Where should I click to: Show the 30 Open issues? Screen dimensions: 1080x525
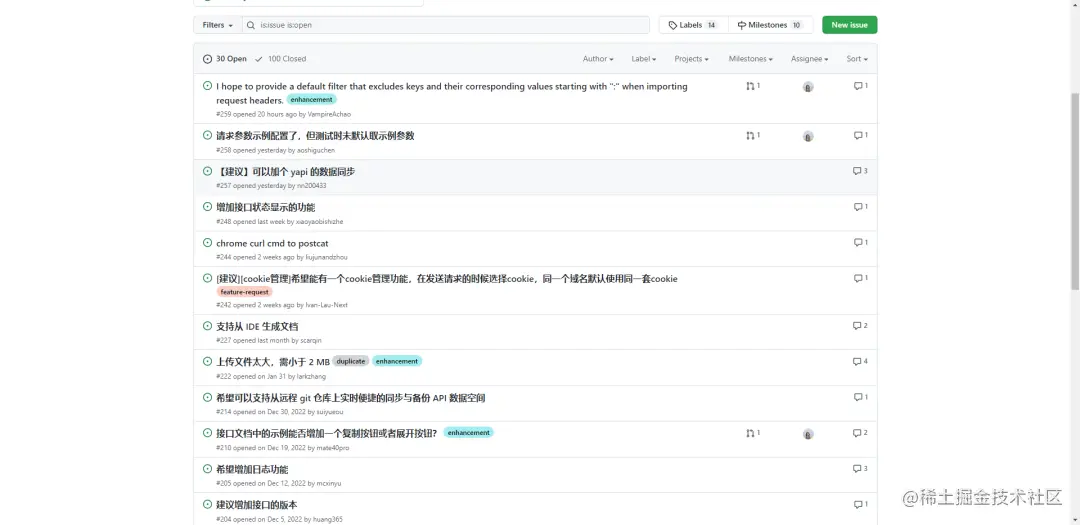(225, 59)
